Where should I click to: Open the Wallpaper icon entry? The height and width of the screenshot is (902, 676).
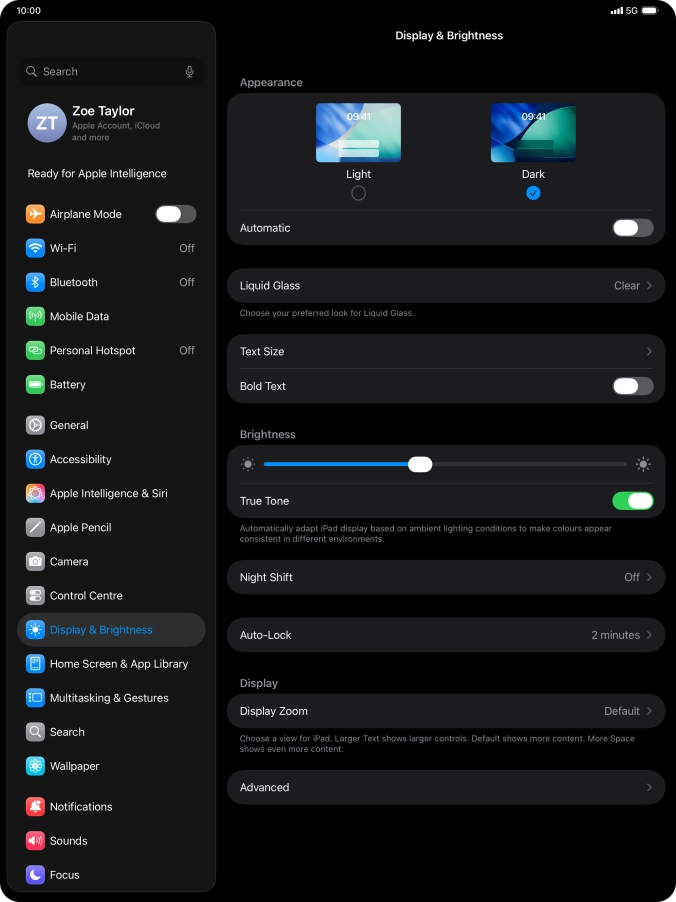(36, 766)
